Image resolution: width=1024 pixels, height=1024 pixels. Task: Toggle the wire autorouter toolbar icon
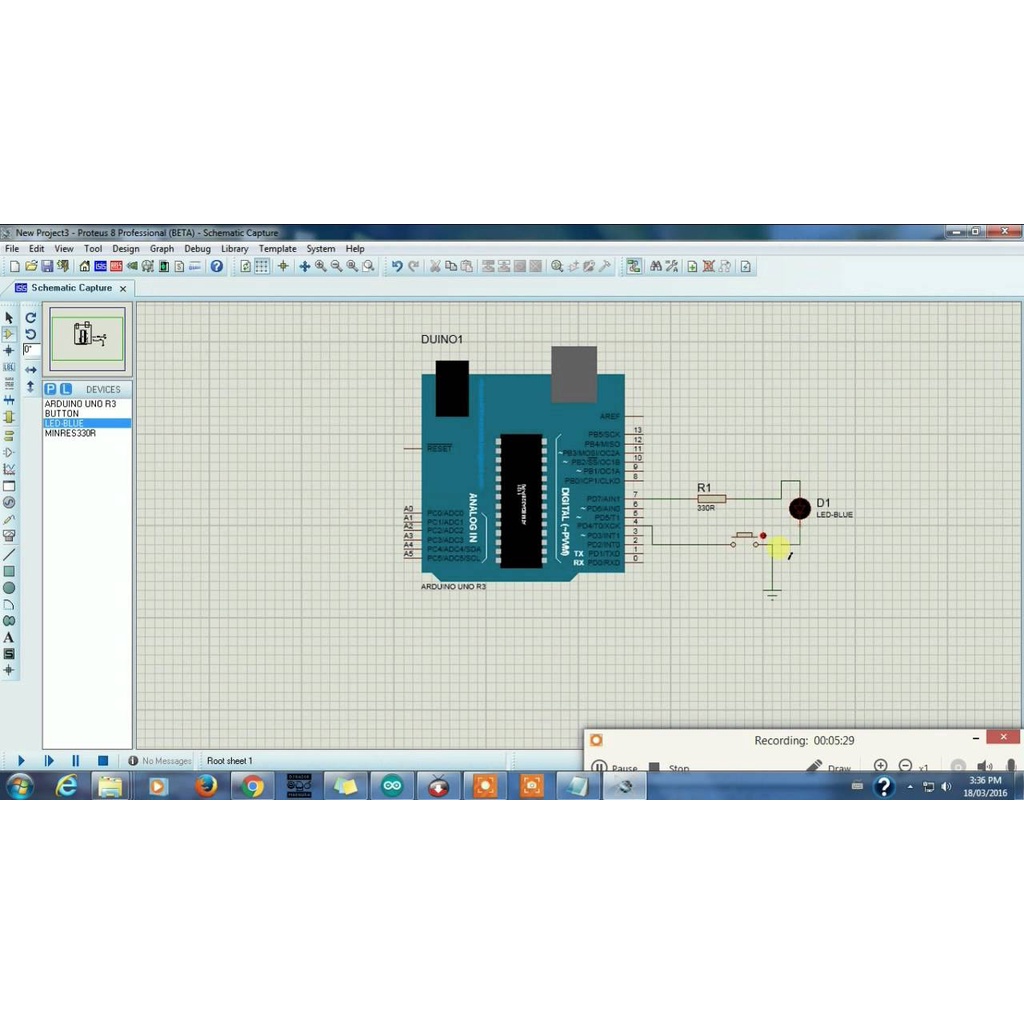[x=633, y=266]
